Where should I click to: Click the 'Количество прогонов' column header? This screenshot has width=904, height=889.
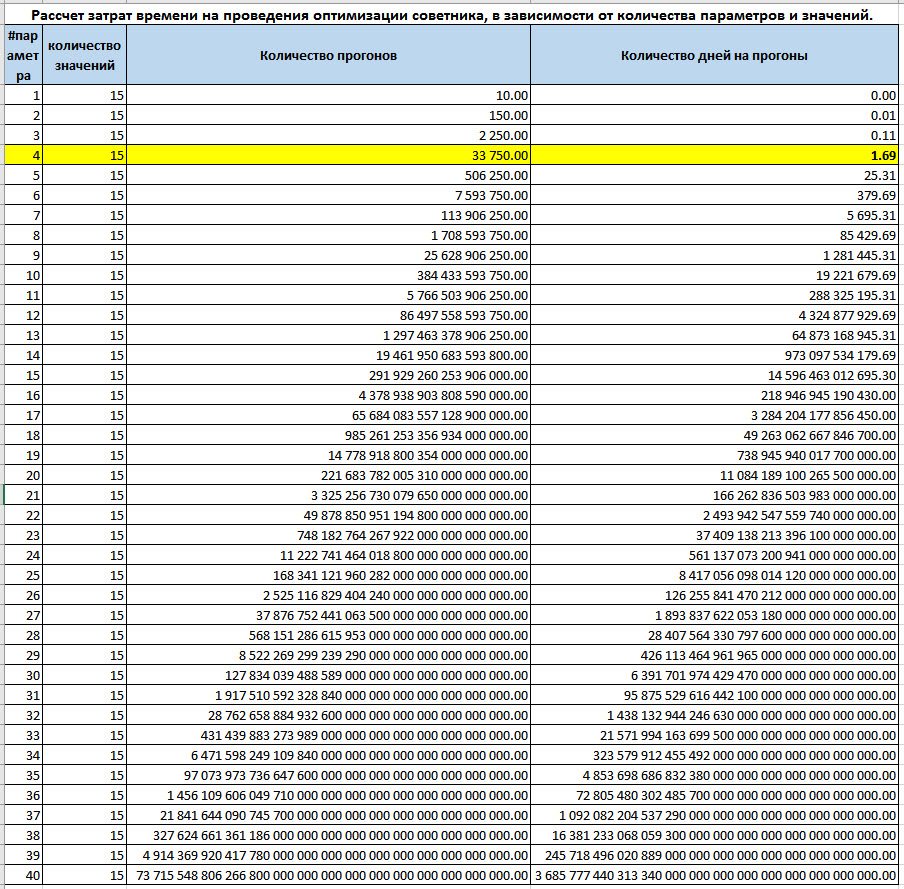pyautogui.click(x=328, y=55)
